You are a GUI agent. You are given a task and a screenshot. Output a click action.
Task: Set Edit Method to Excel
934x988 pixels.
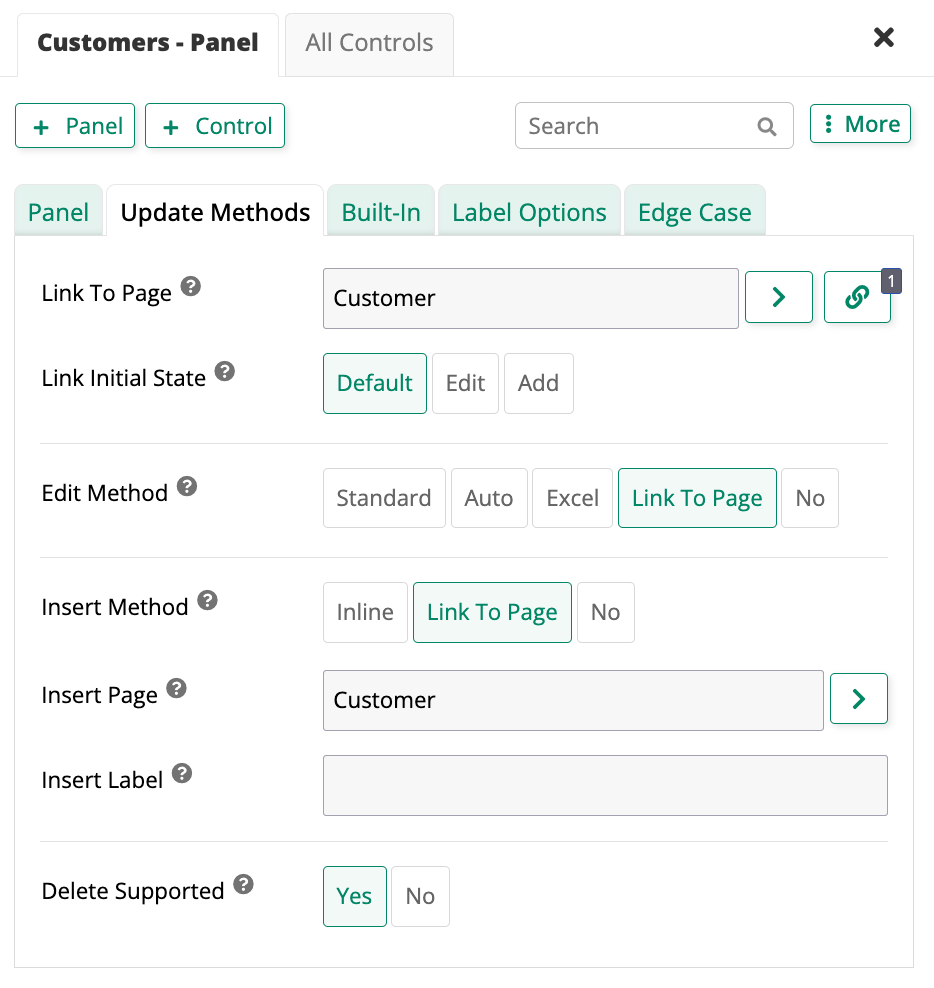572,497
